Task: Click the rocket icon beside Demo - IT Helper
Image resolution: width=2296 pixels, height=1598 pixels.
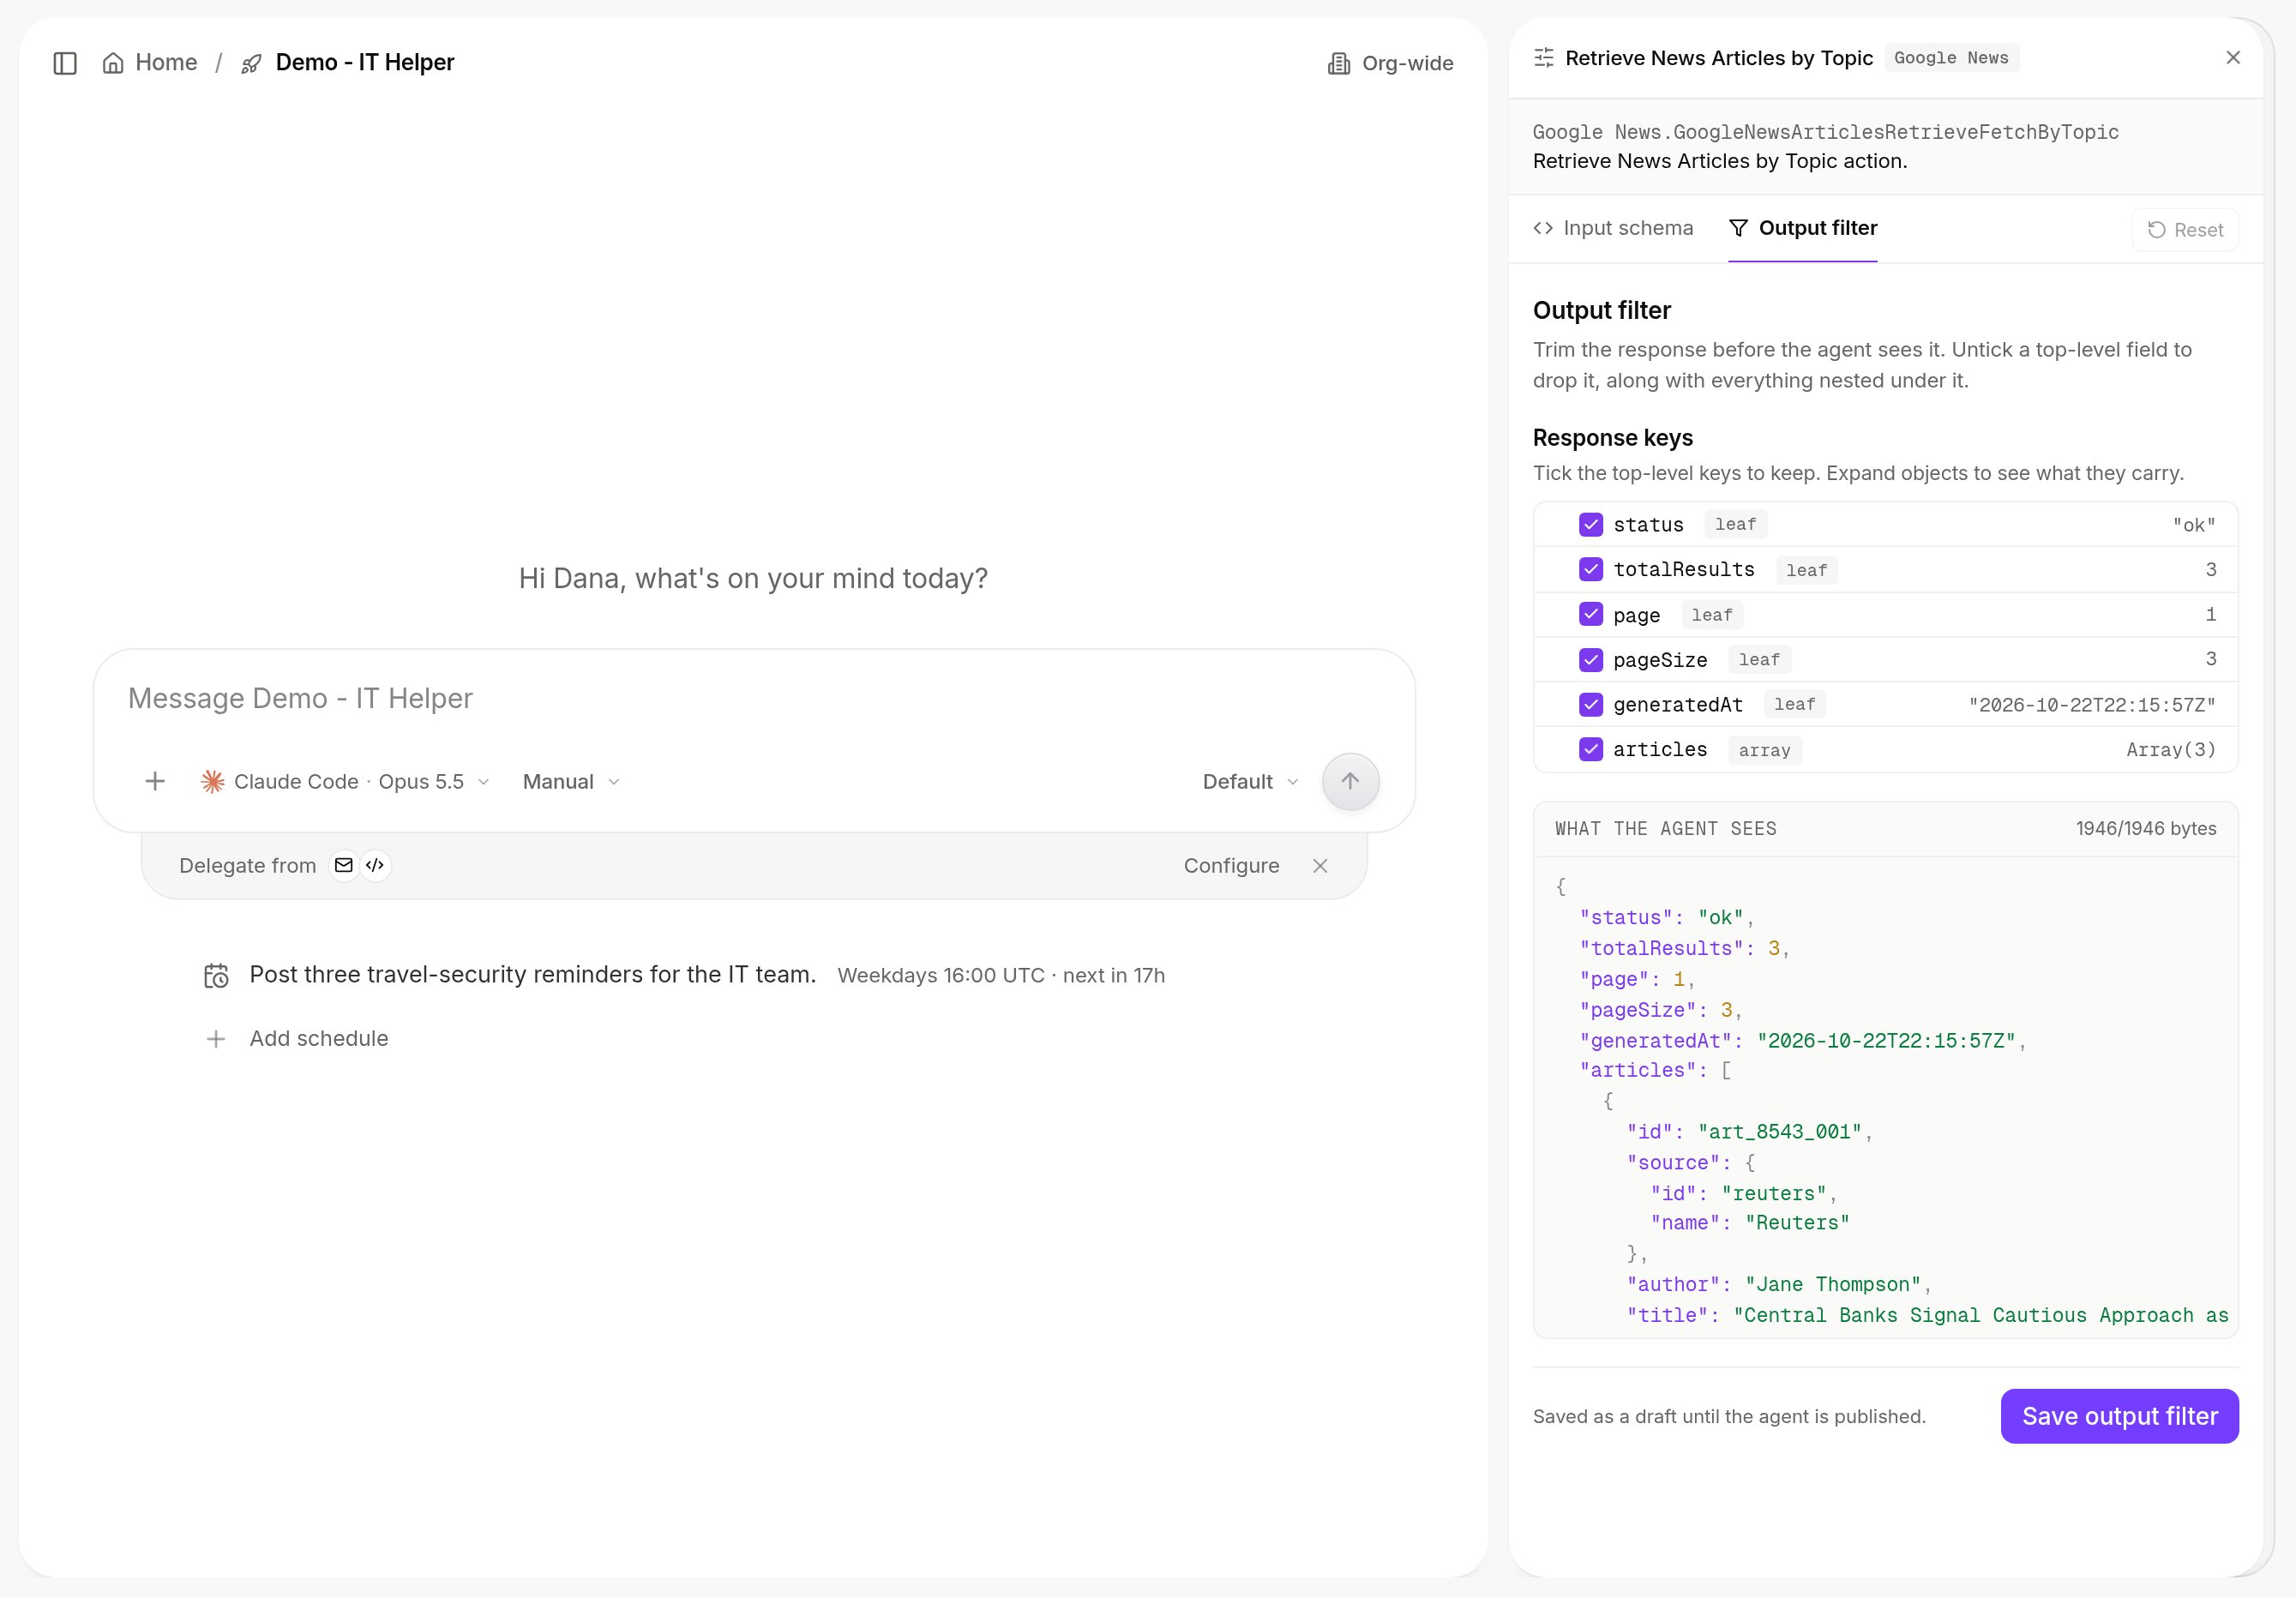Action: pyautogui.click(x=251, y=64)
